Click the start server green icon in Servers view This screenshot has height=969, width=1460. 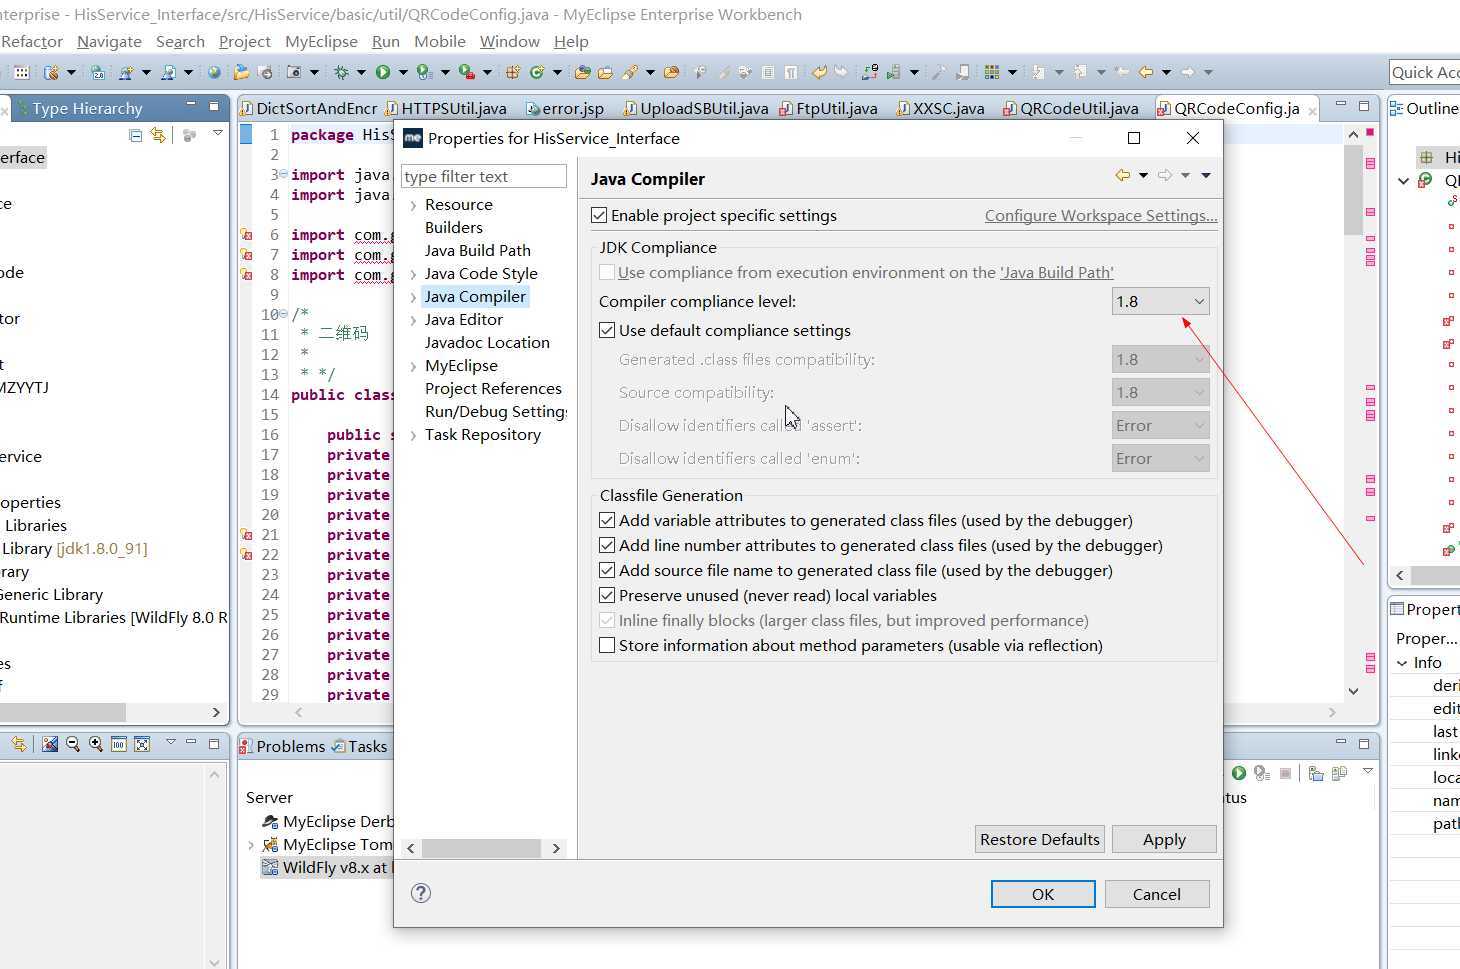coord(1239,773)
